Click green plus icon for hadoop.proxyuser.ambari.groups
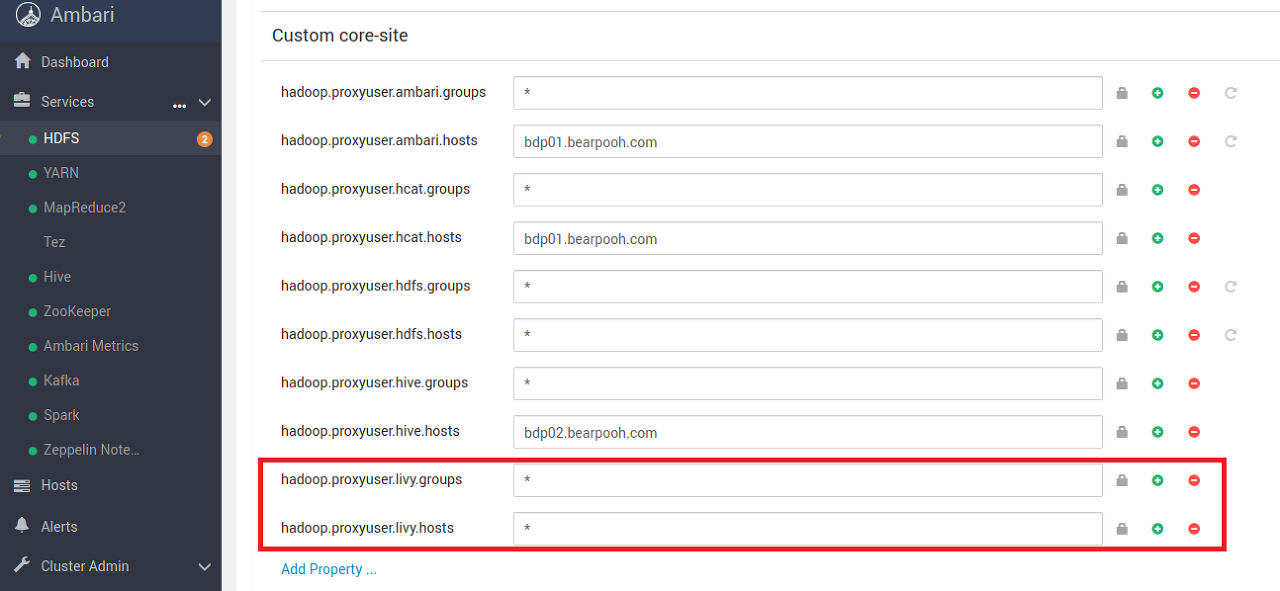 (1158, 93)
